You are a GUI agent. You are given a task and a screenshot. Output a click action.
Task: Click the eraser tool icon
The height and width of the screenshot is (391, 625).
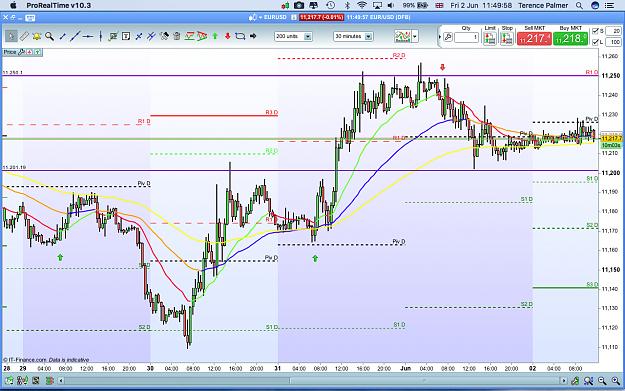pos(164,36)
